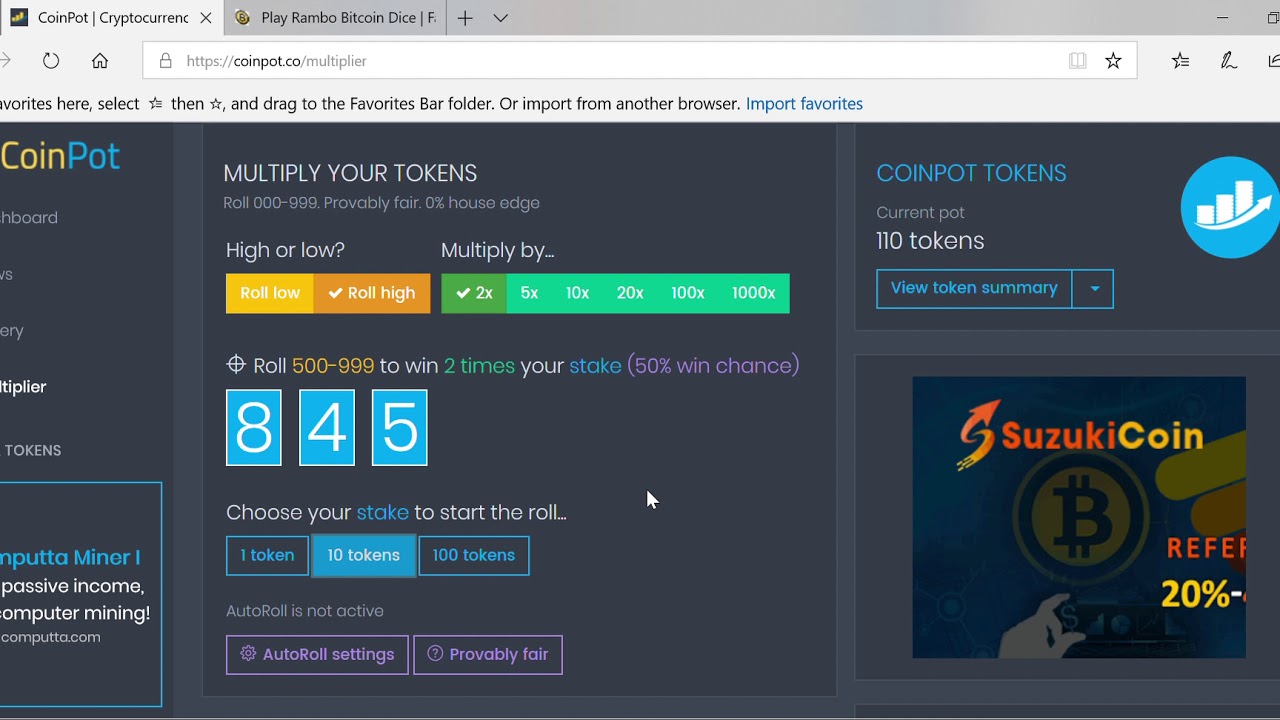Open AutoRoll settings

[317, 655]
